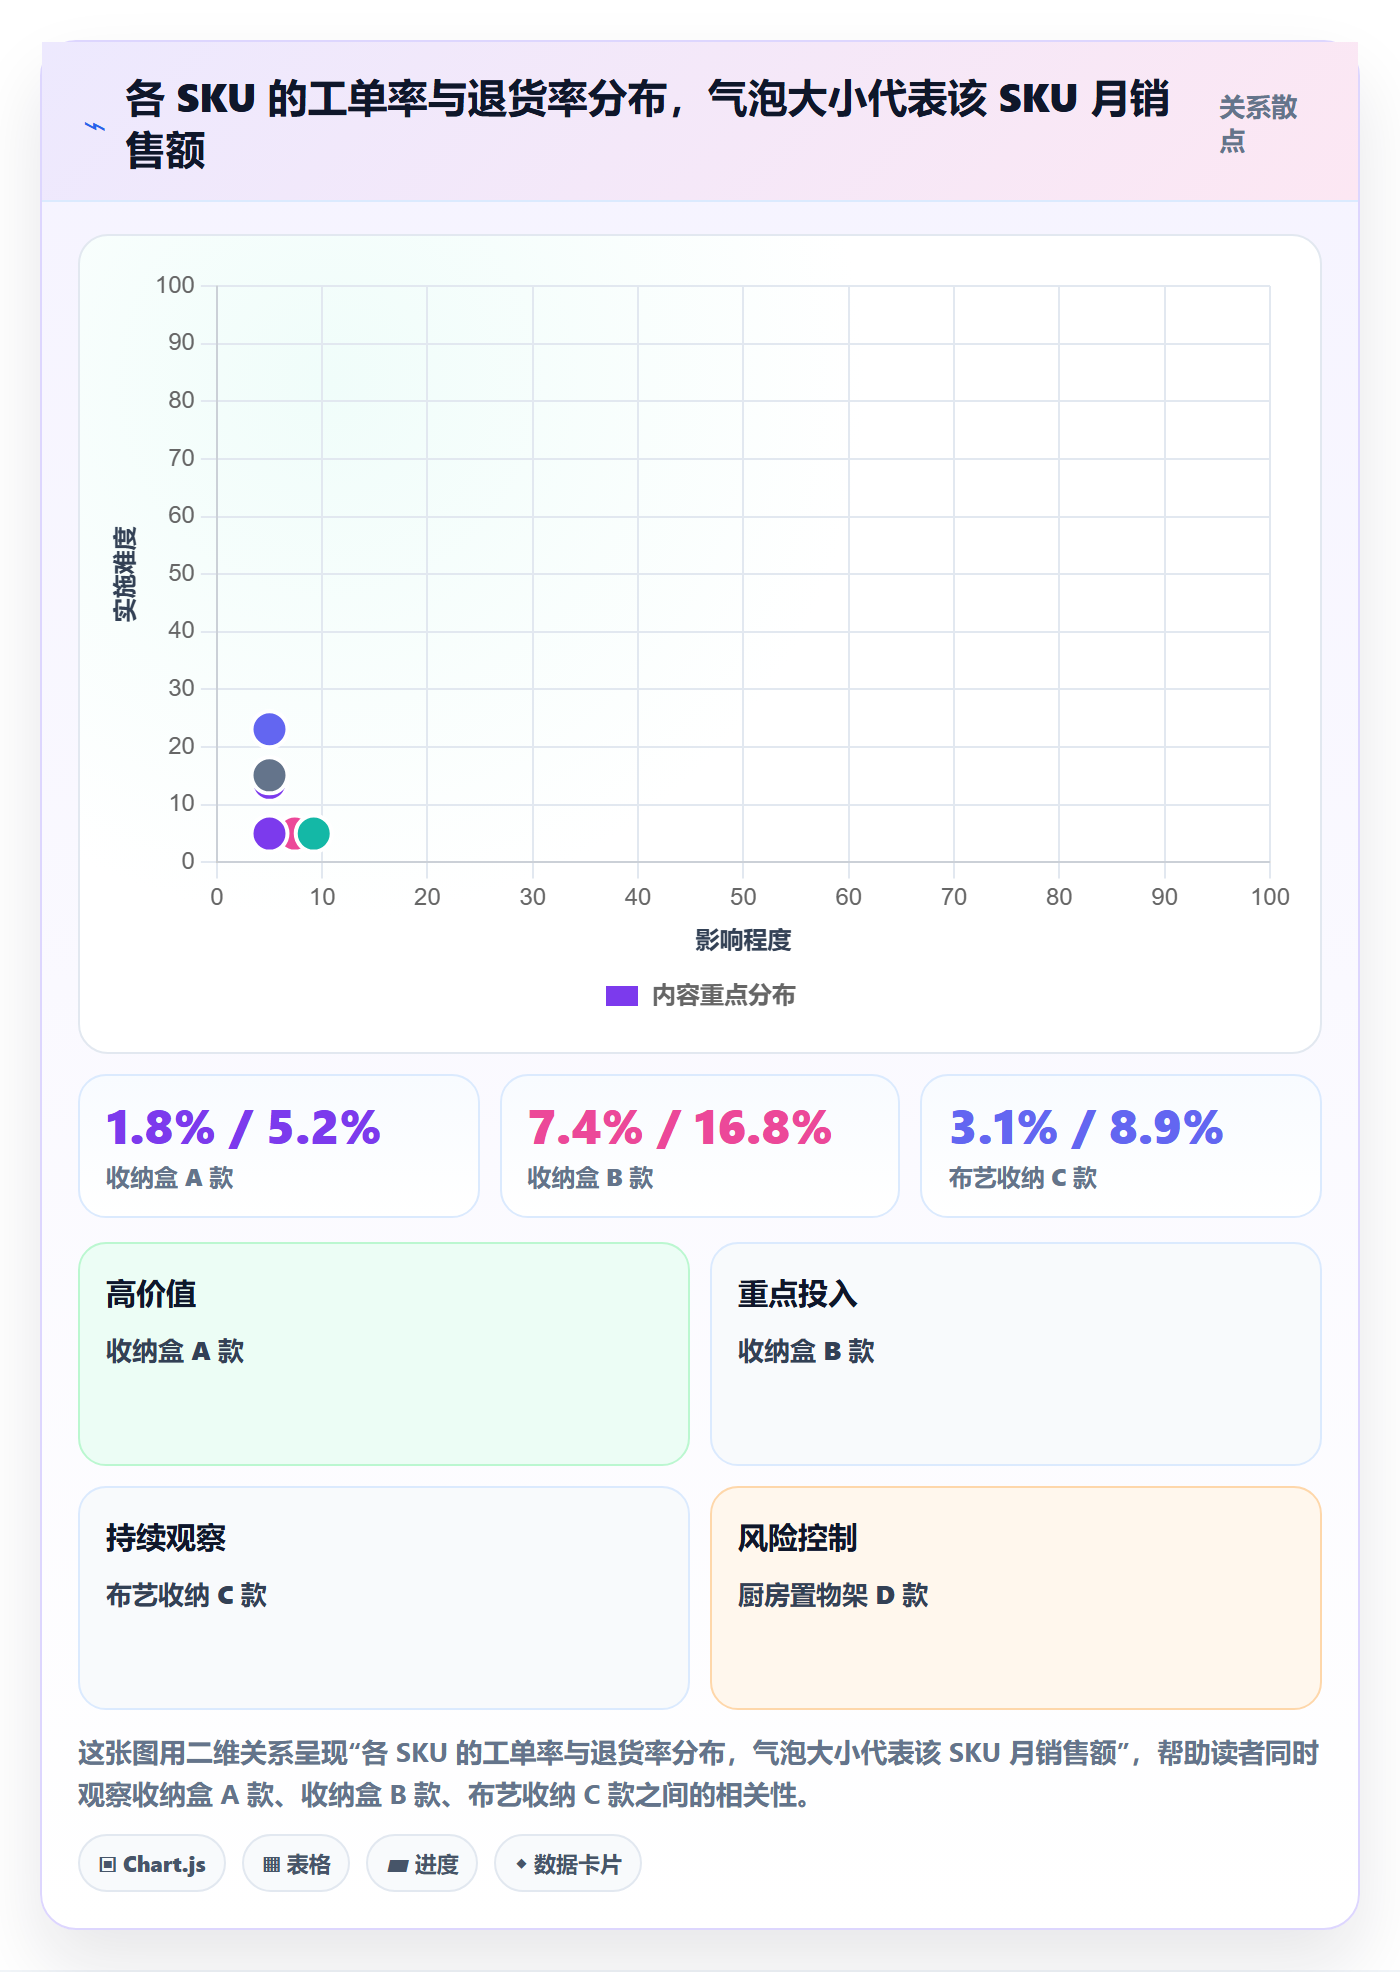1400x1972 pixels.
Task: Click 收纳盒 A 款 label under 1.8% value
Action: coord(170,1178)
